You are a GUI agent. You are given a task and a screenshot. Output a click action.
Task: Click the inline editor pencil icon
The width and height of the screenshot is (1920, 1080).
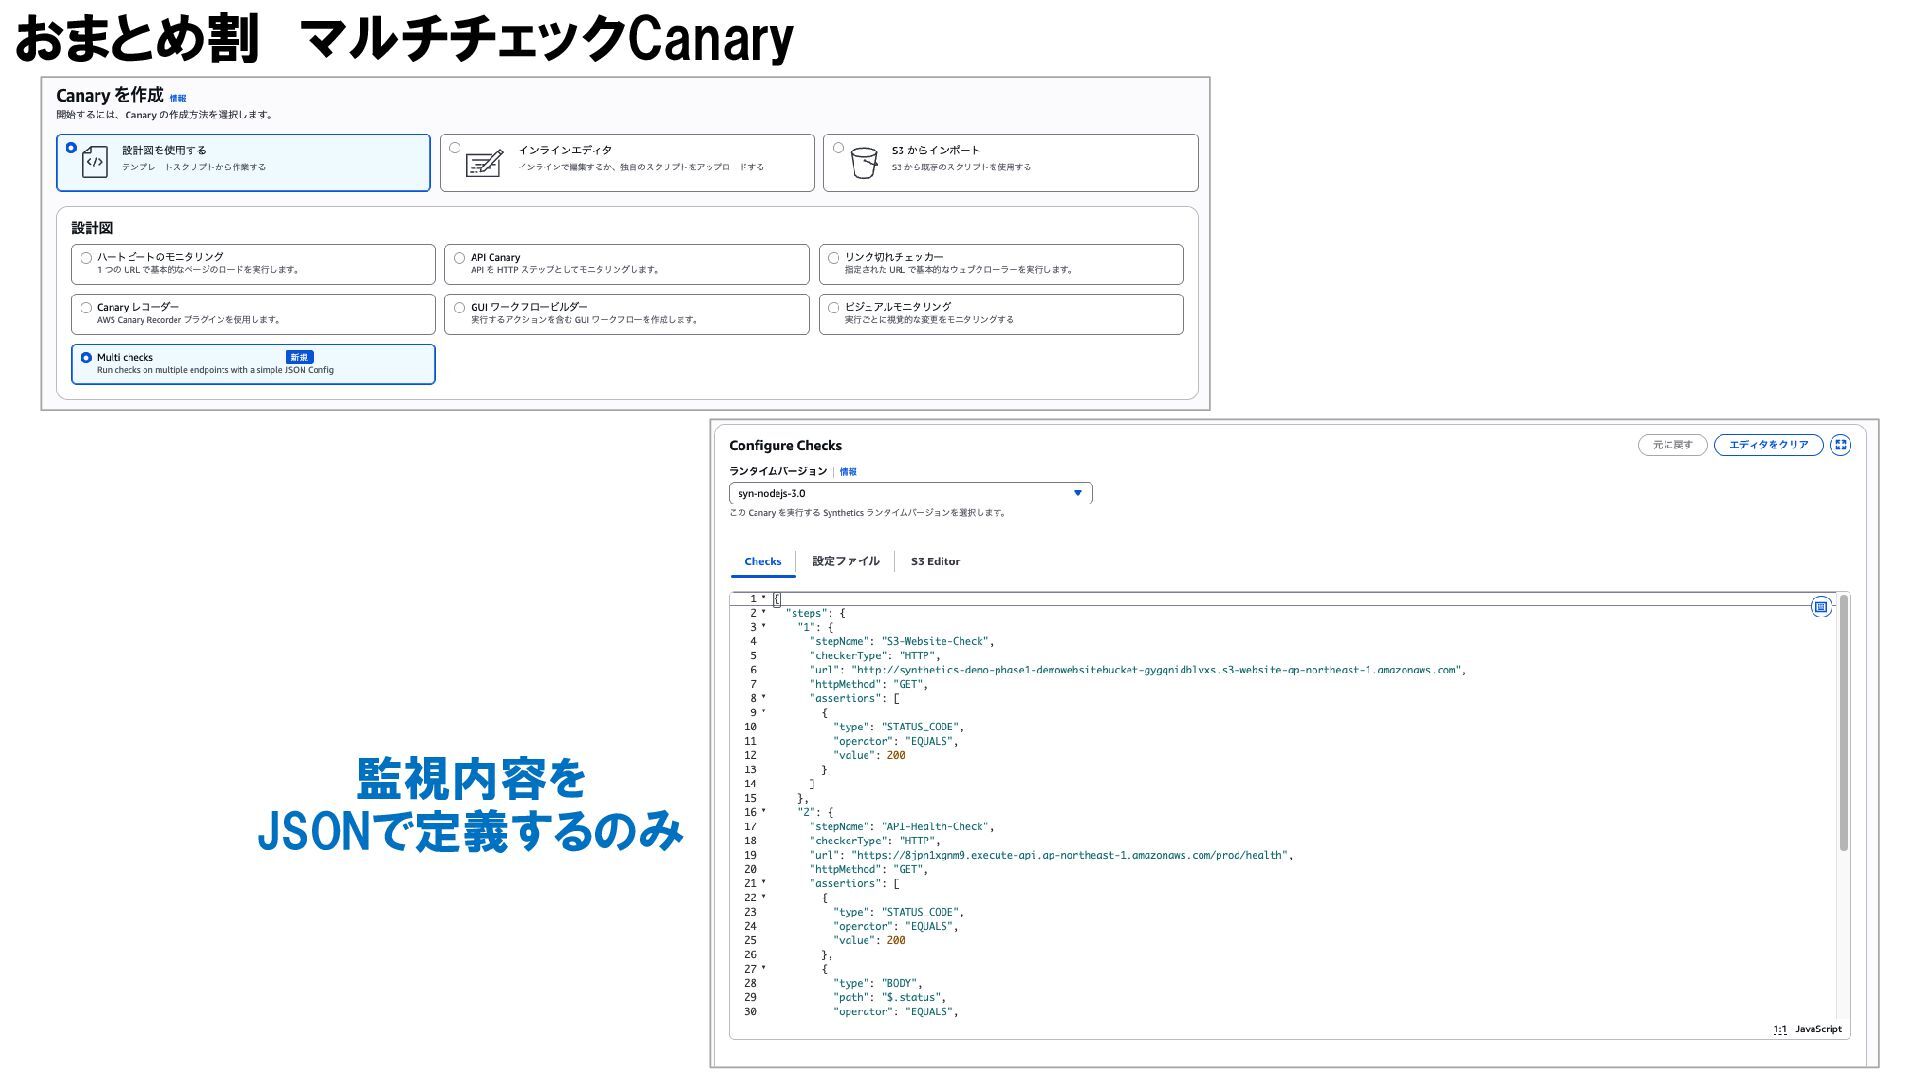(x=485, y=162)
